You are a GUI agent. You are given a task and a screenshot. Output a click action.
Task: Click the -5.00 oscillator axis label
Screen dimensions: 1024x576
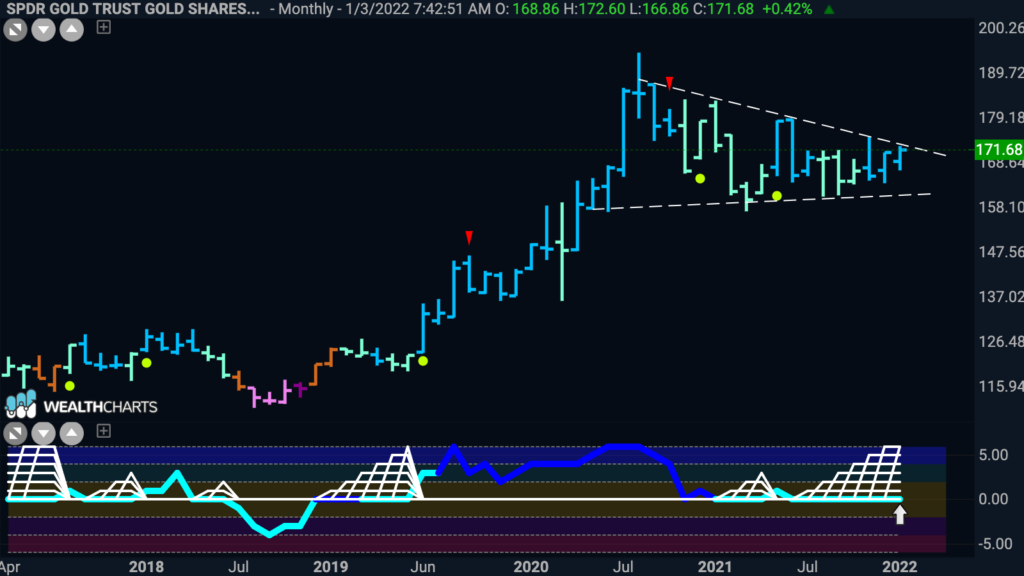[995, 544]
